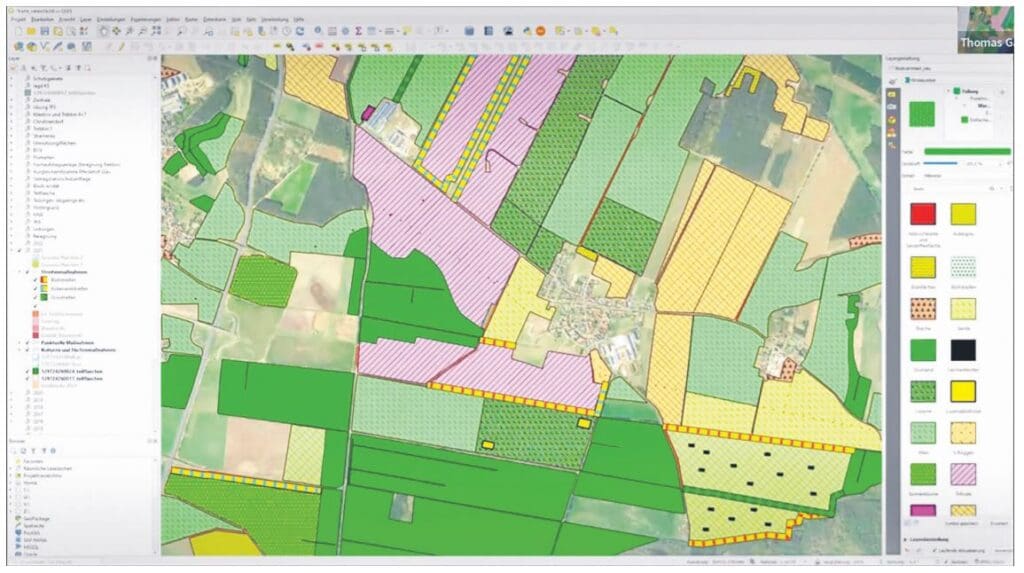
Task: Click the New Project toolbar icon
Action: (18, 31)
